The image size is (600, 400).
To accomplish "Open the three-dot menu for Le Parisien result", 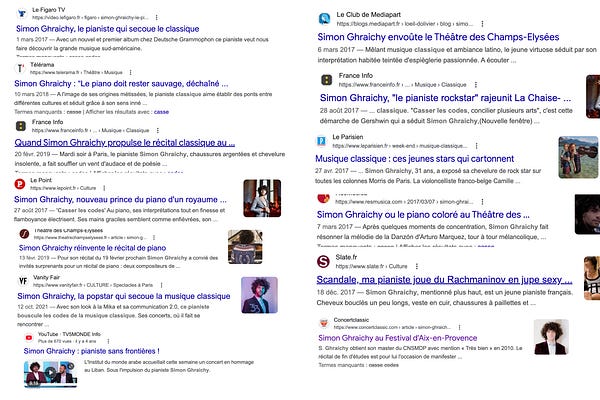I will (476, 146).
